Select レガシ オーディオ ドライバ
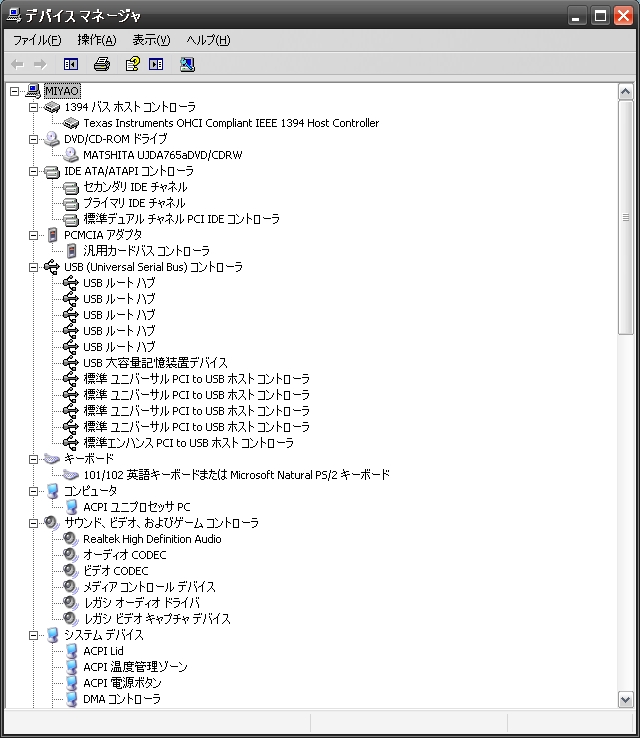 141,603
